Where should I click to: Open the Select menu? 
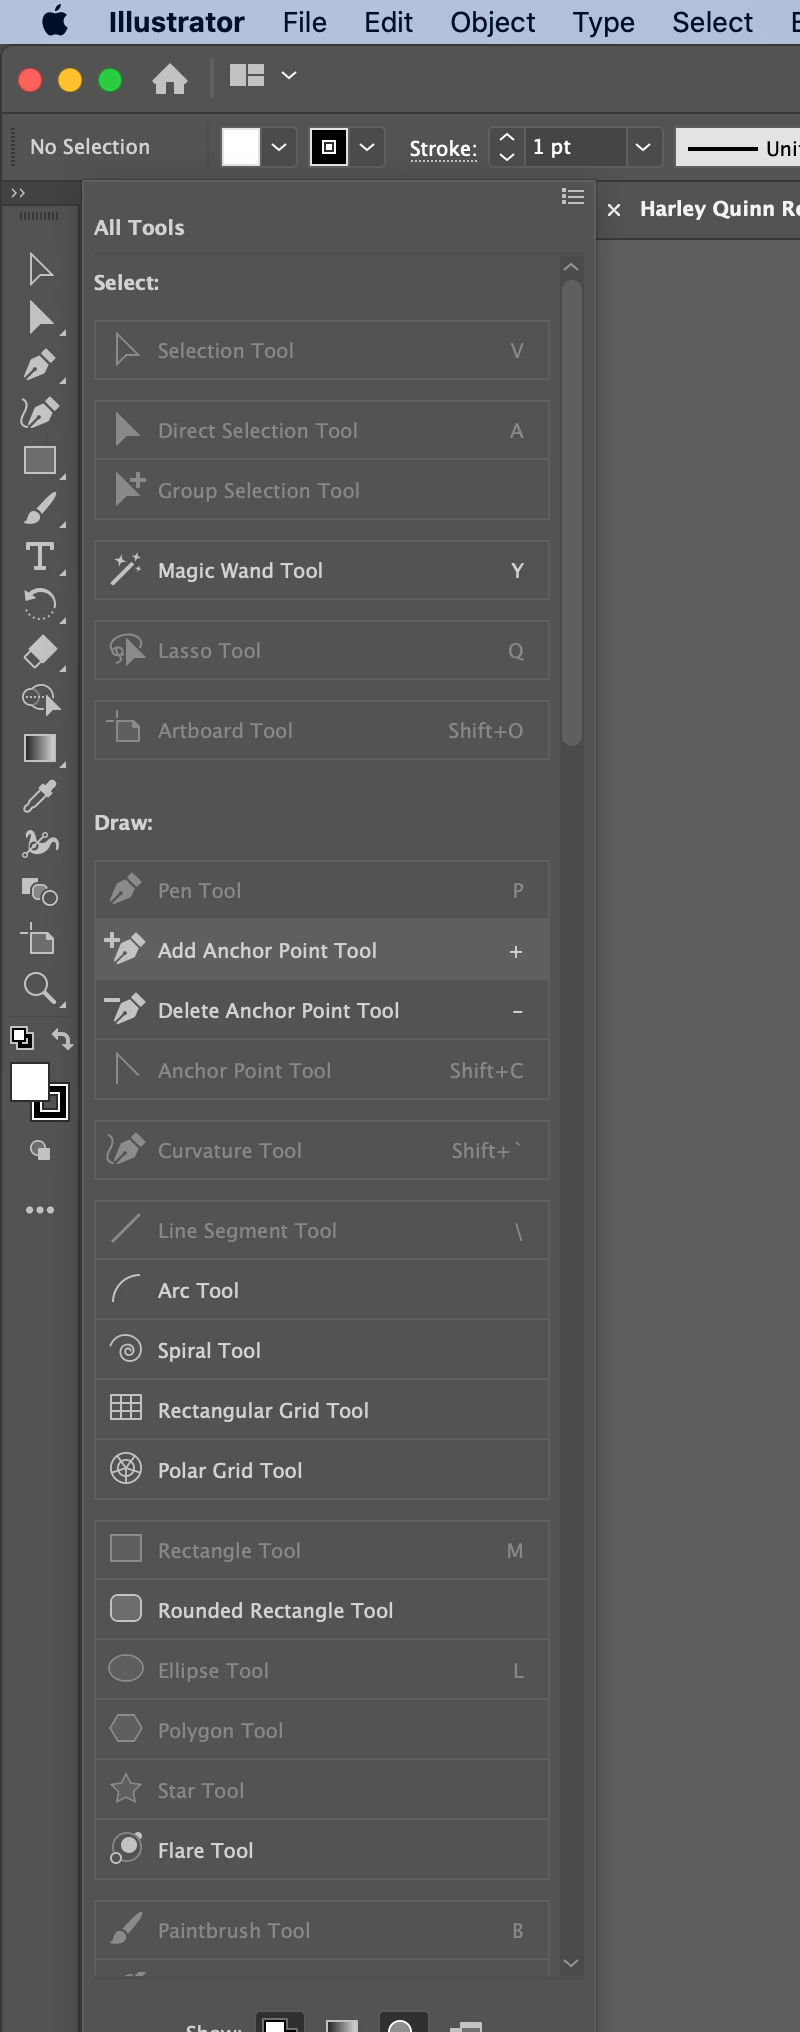click(713, 22)
